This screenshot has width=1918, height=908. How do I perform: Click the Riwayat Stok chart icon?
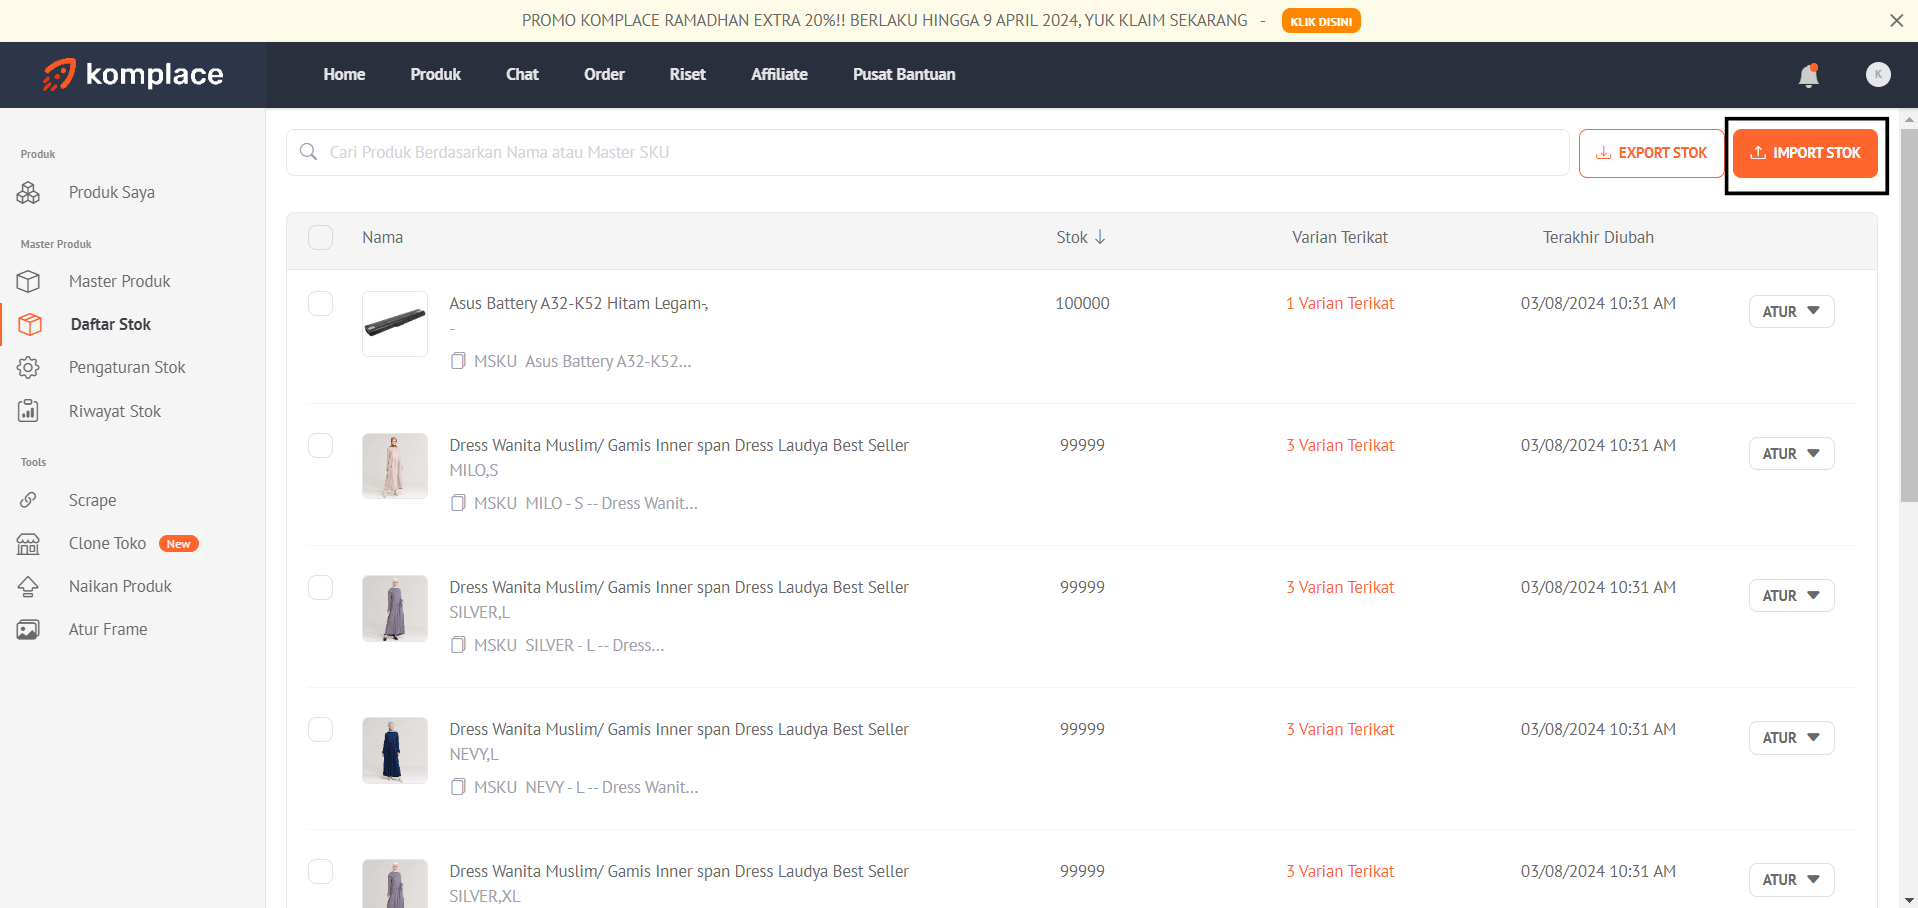[28, 411]
